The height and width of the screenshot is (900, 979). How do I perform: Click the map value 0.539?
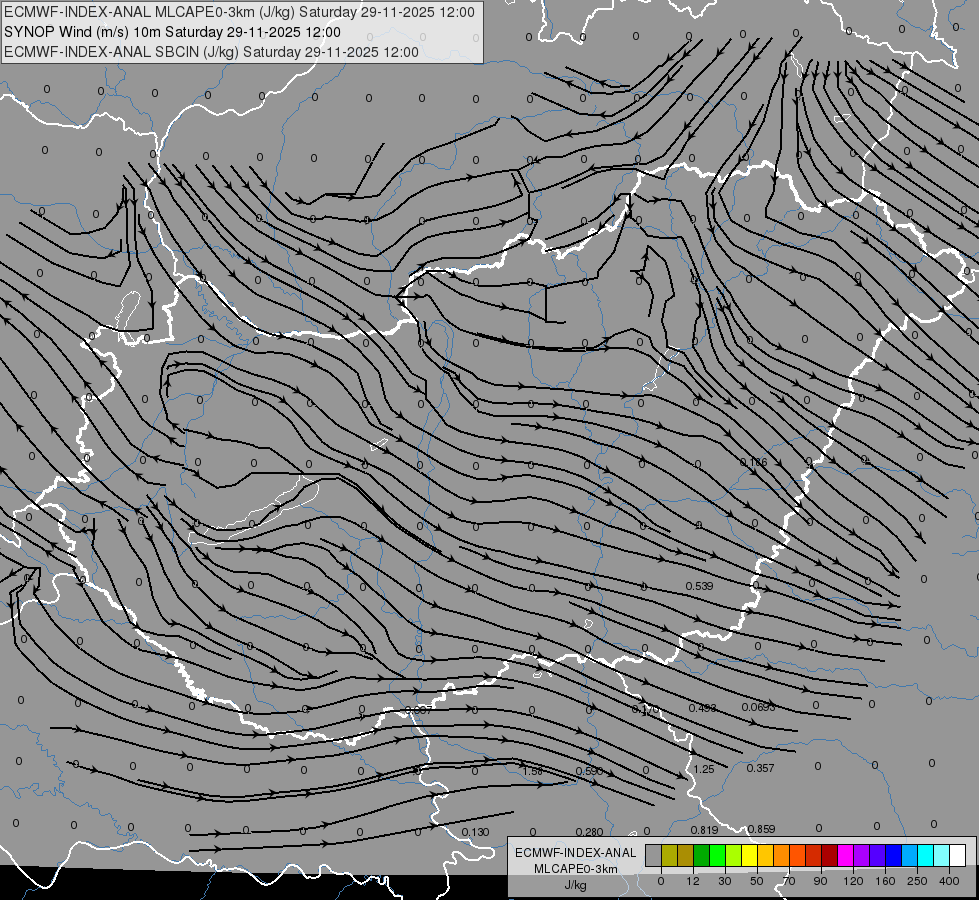point(699,586)
